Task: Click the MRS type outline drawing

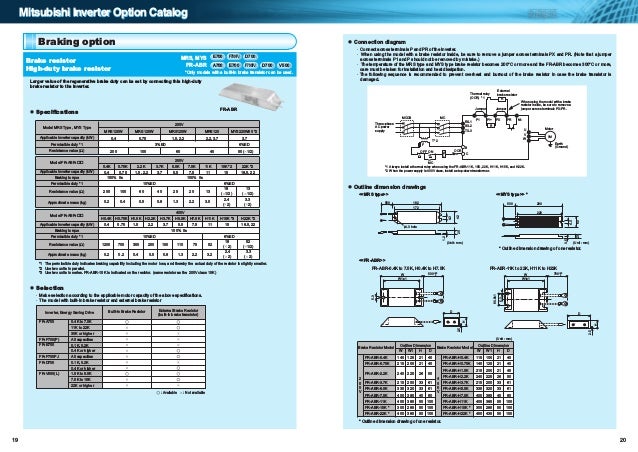Action: click(x=420, y=222)
